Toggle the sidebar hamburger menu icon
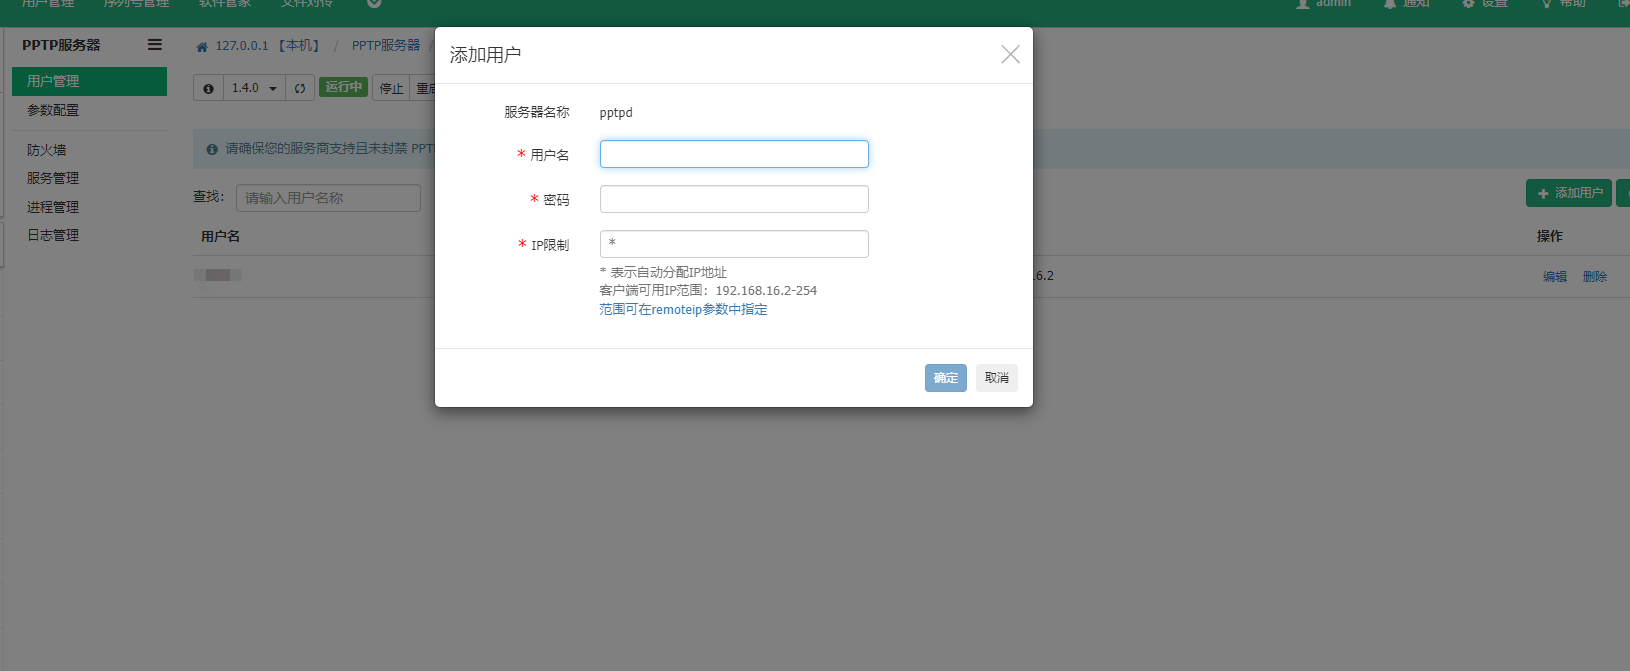The height and width of the screenshot is (671, 1630). [155, 44]
